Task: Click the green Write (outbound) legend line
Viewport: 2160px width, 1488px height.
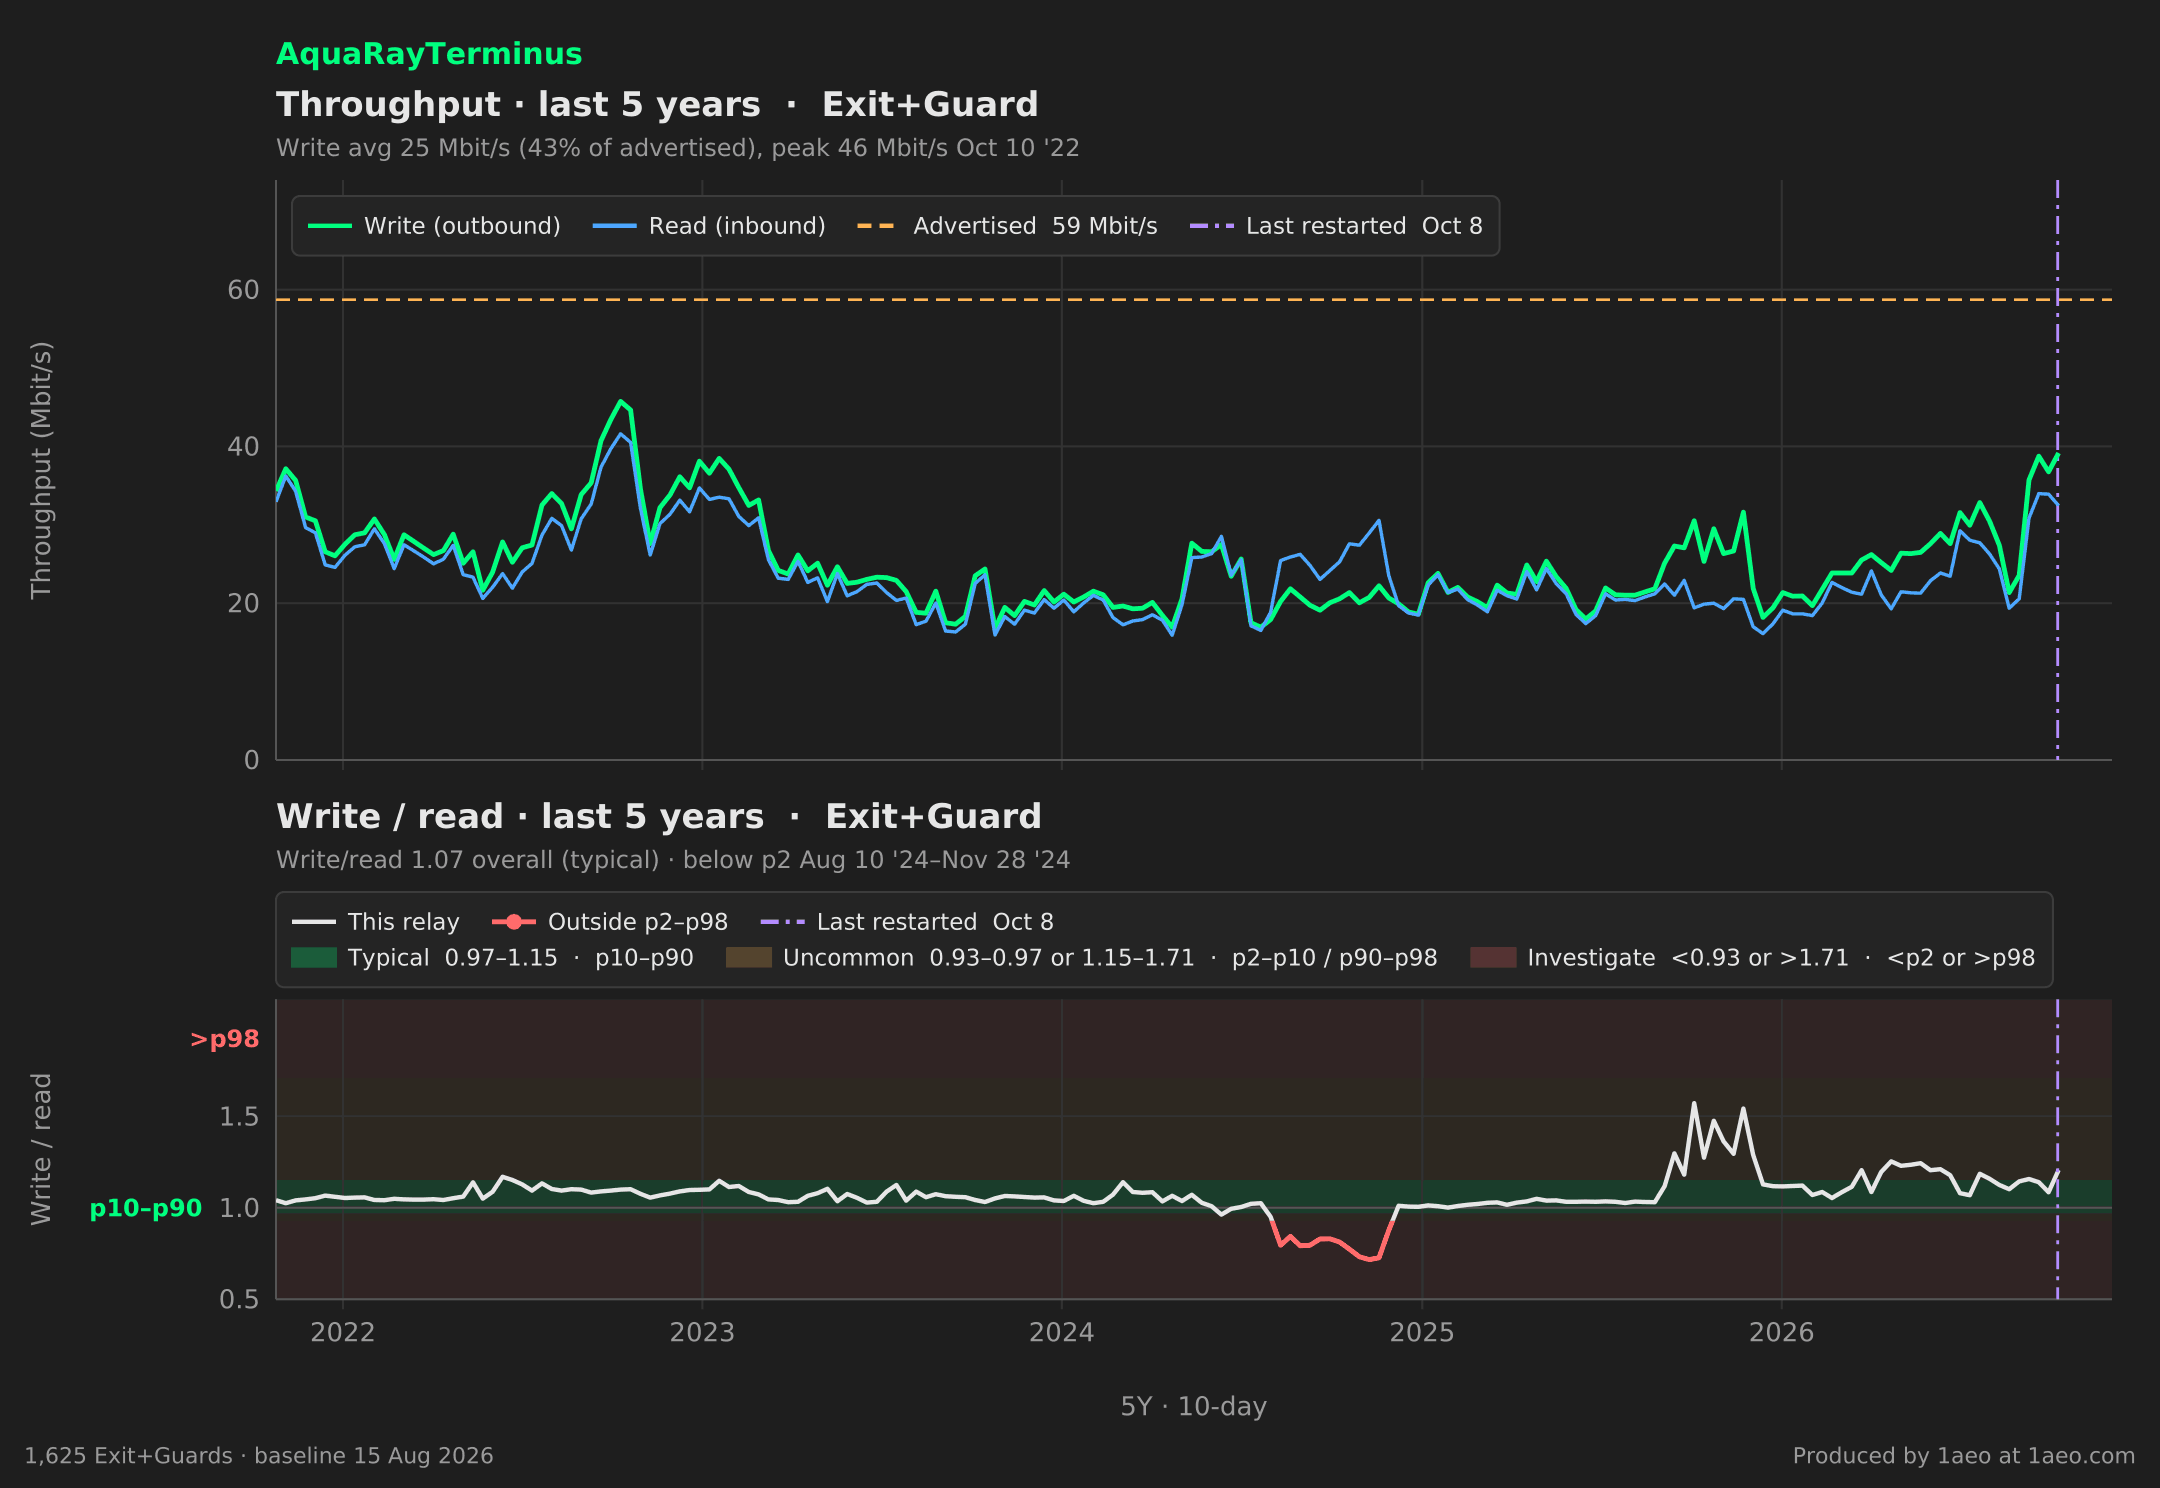Action: 330,226
